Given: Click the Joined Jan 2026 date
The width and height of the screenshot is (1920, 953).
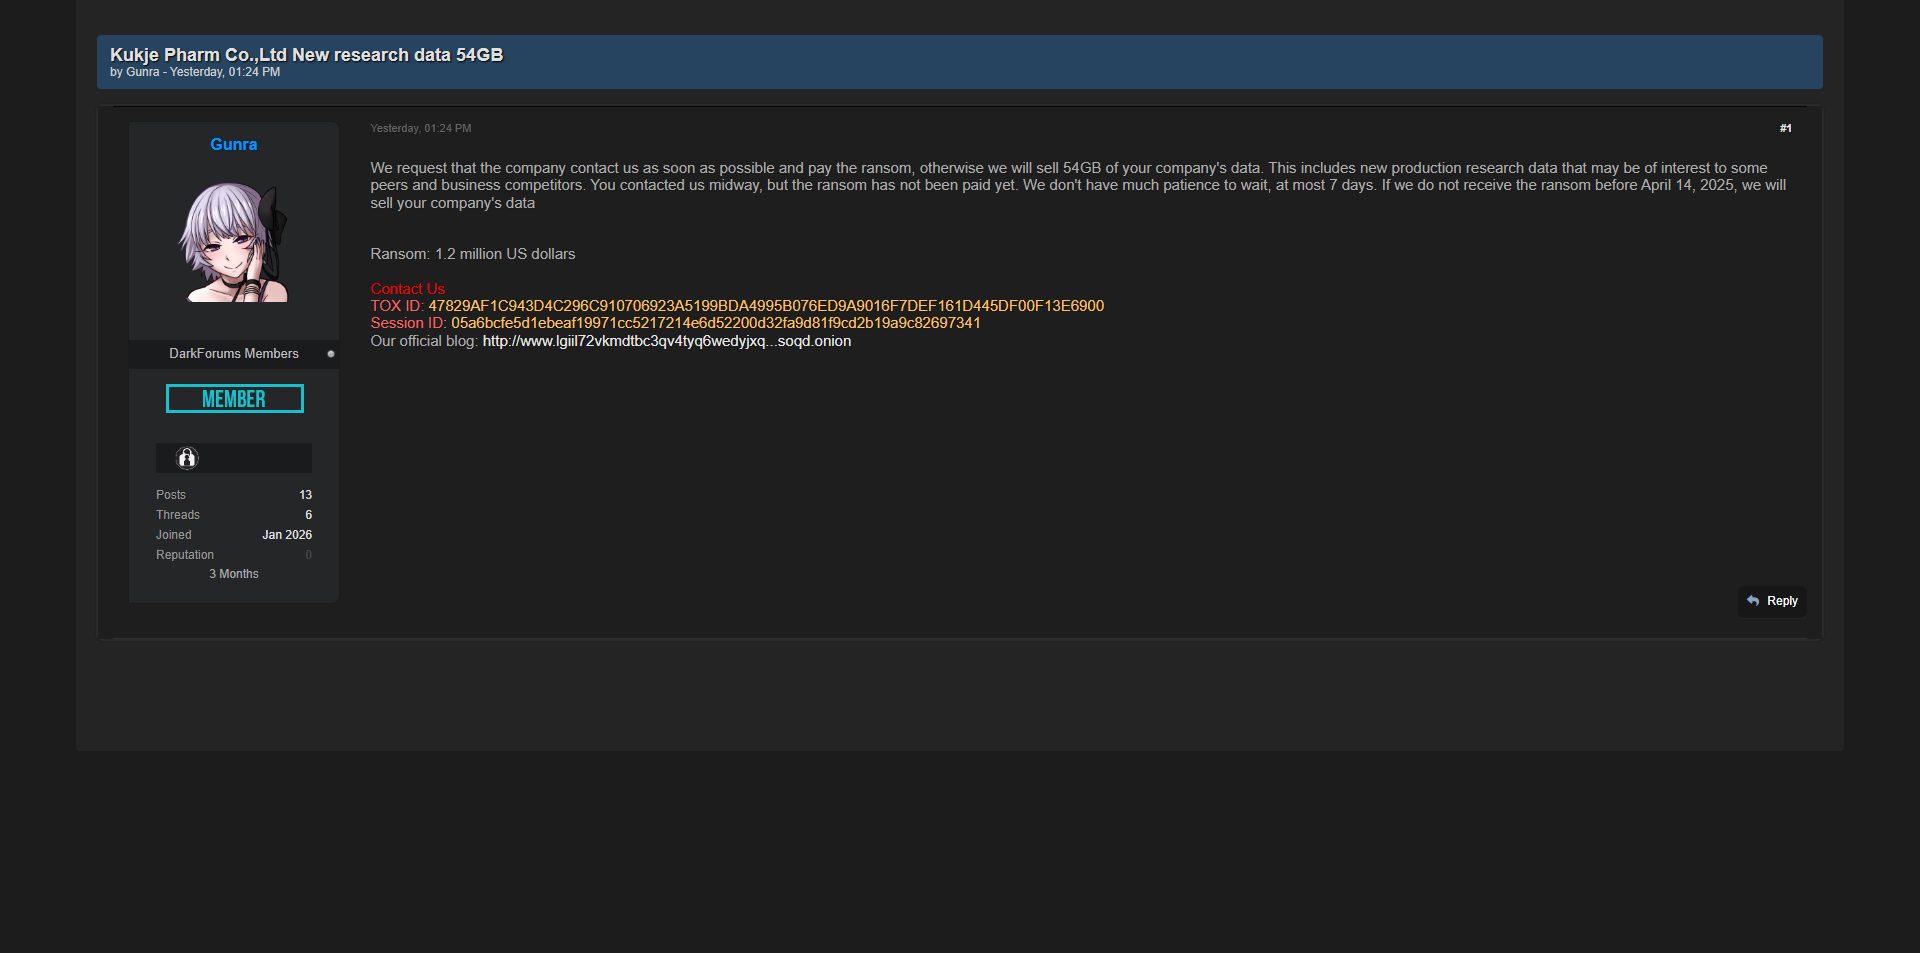Looking at the screenshot, I should [x=287, y=535].
